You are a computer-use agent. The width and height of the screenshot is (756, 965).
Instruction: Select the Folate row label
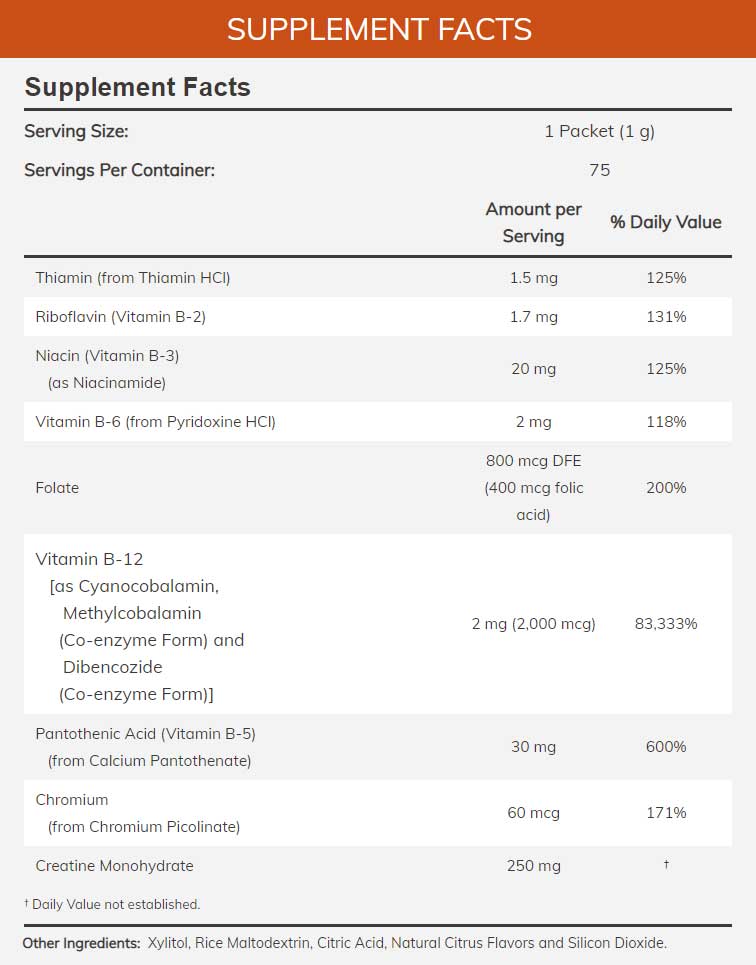click(x=57, y=488)
